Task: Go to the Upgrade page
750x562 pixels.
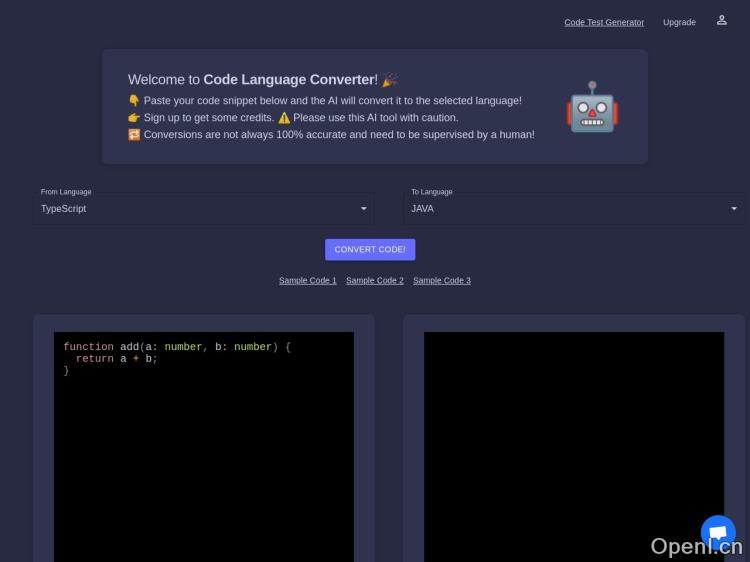Action: tap(679, 22)
